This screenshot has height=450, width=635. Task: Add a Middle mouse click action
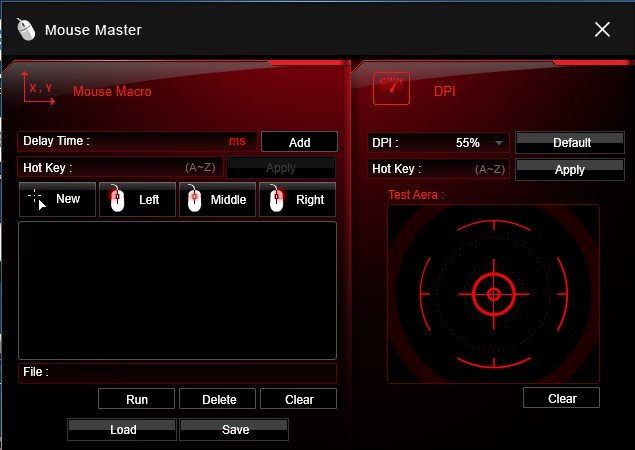217,199
